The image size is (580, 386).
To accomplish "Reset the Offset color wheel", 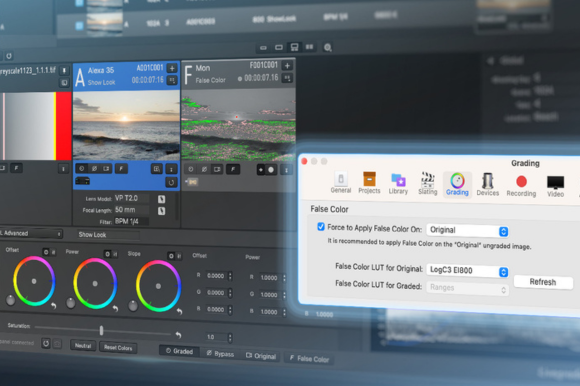I will 54,306.
